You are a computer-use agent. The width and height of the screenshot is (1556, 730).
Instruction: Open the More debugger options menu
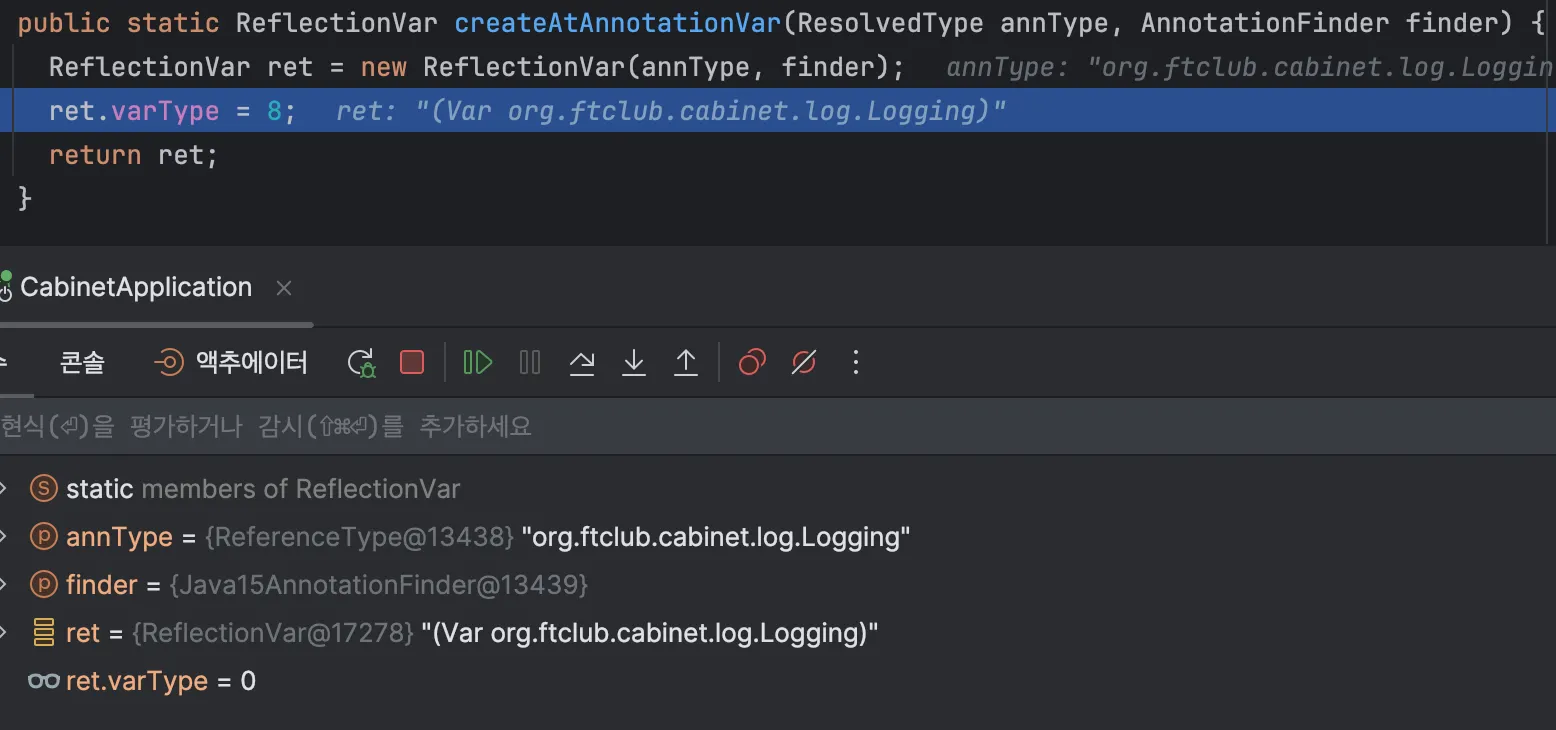pos(855,362)
